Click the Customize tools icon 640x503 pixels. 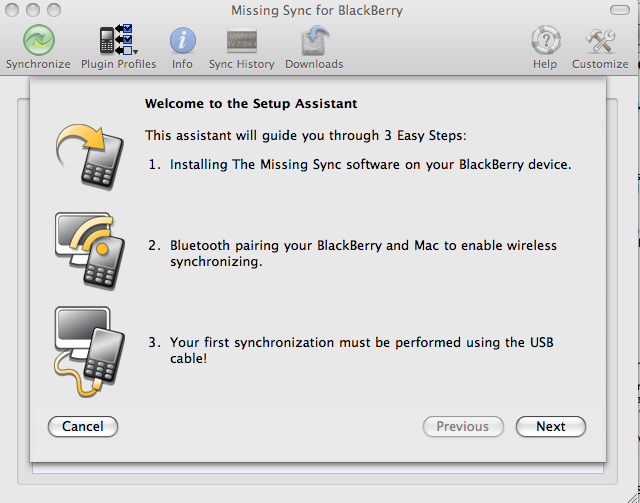(600, 41)
